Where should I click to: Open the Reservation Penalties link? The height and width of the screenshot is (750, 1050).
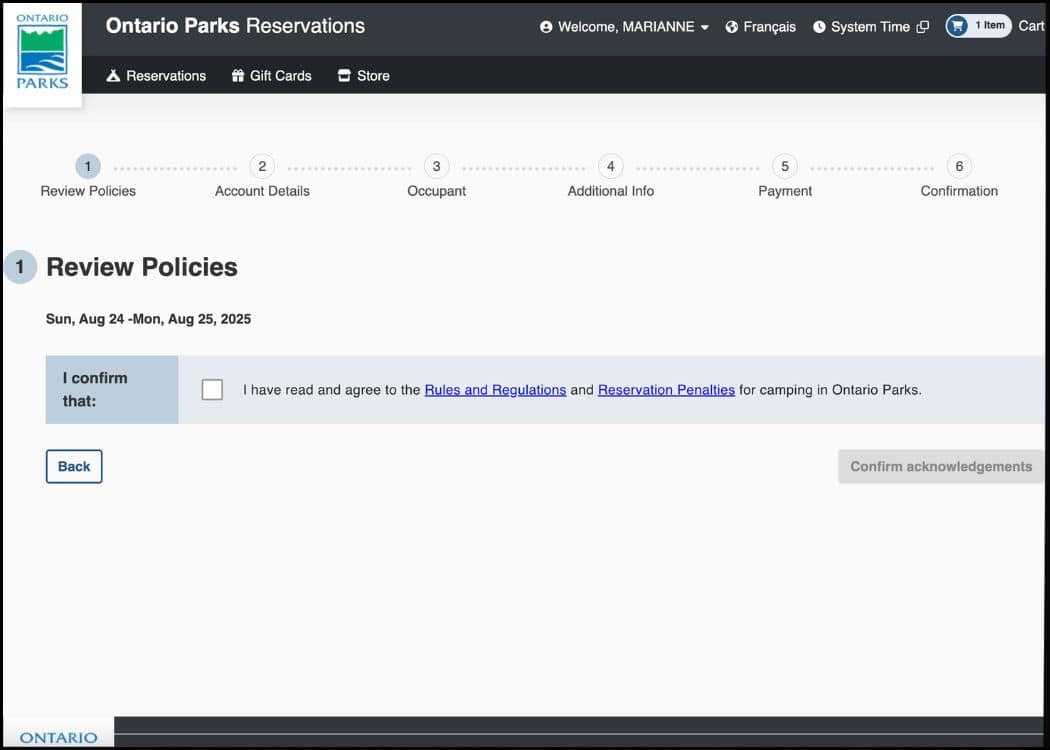coord(666,390)
